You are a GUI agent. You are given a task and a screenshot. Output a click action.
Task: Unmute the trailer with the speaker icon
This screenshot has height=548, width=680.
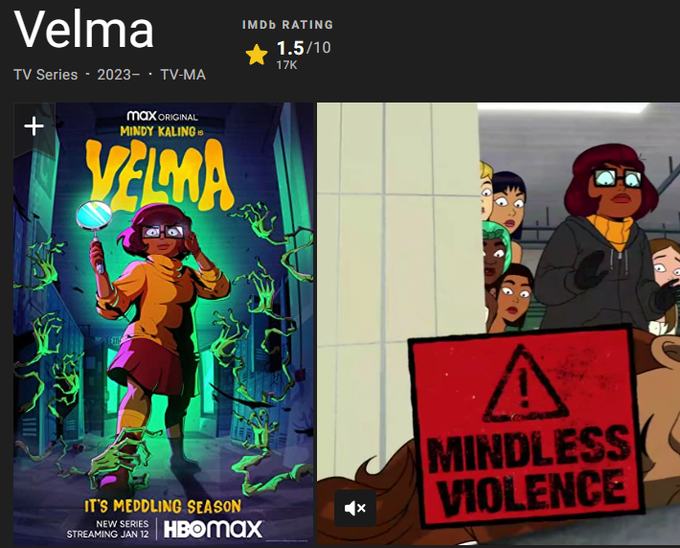[355, 508]
